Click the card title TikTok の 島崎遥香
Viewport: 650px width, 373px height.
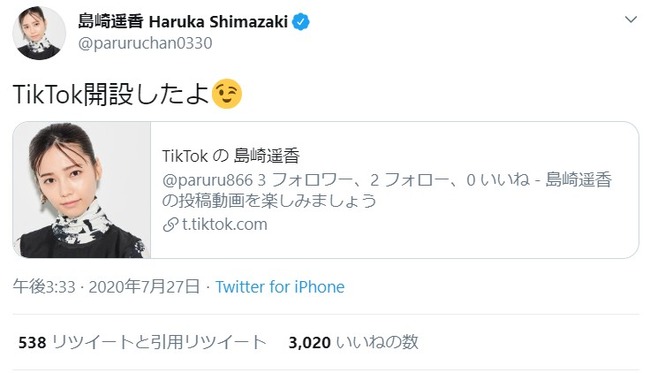(x=231, y=156)
